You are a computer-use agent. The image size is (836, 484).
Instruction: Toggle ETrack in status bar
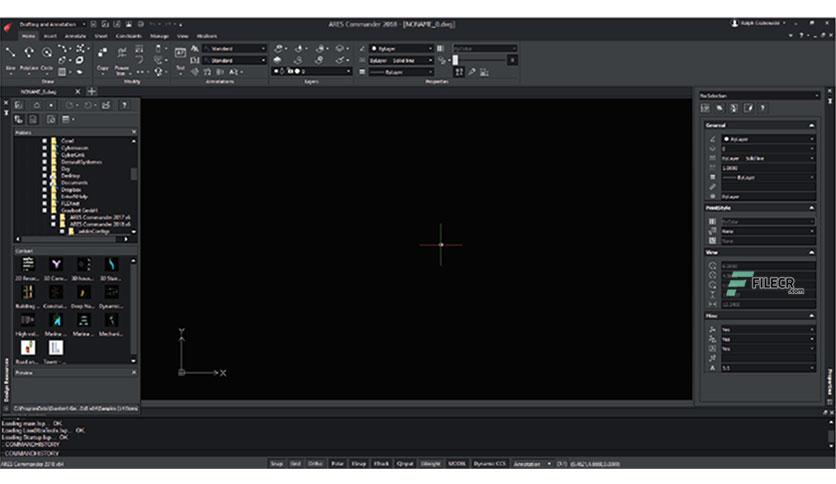click(x=381, y=464)
